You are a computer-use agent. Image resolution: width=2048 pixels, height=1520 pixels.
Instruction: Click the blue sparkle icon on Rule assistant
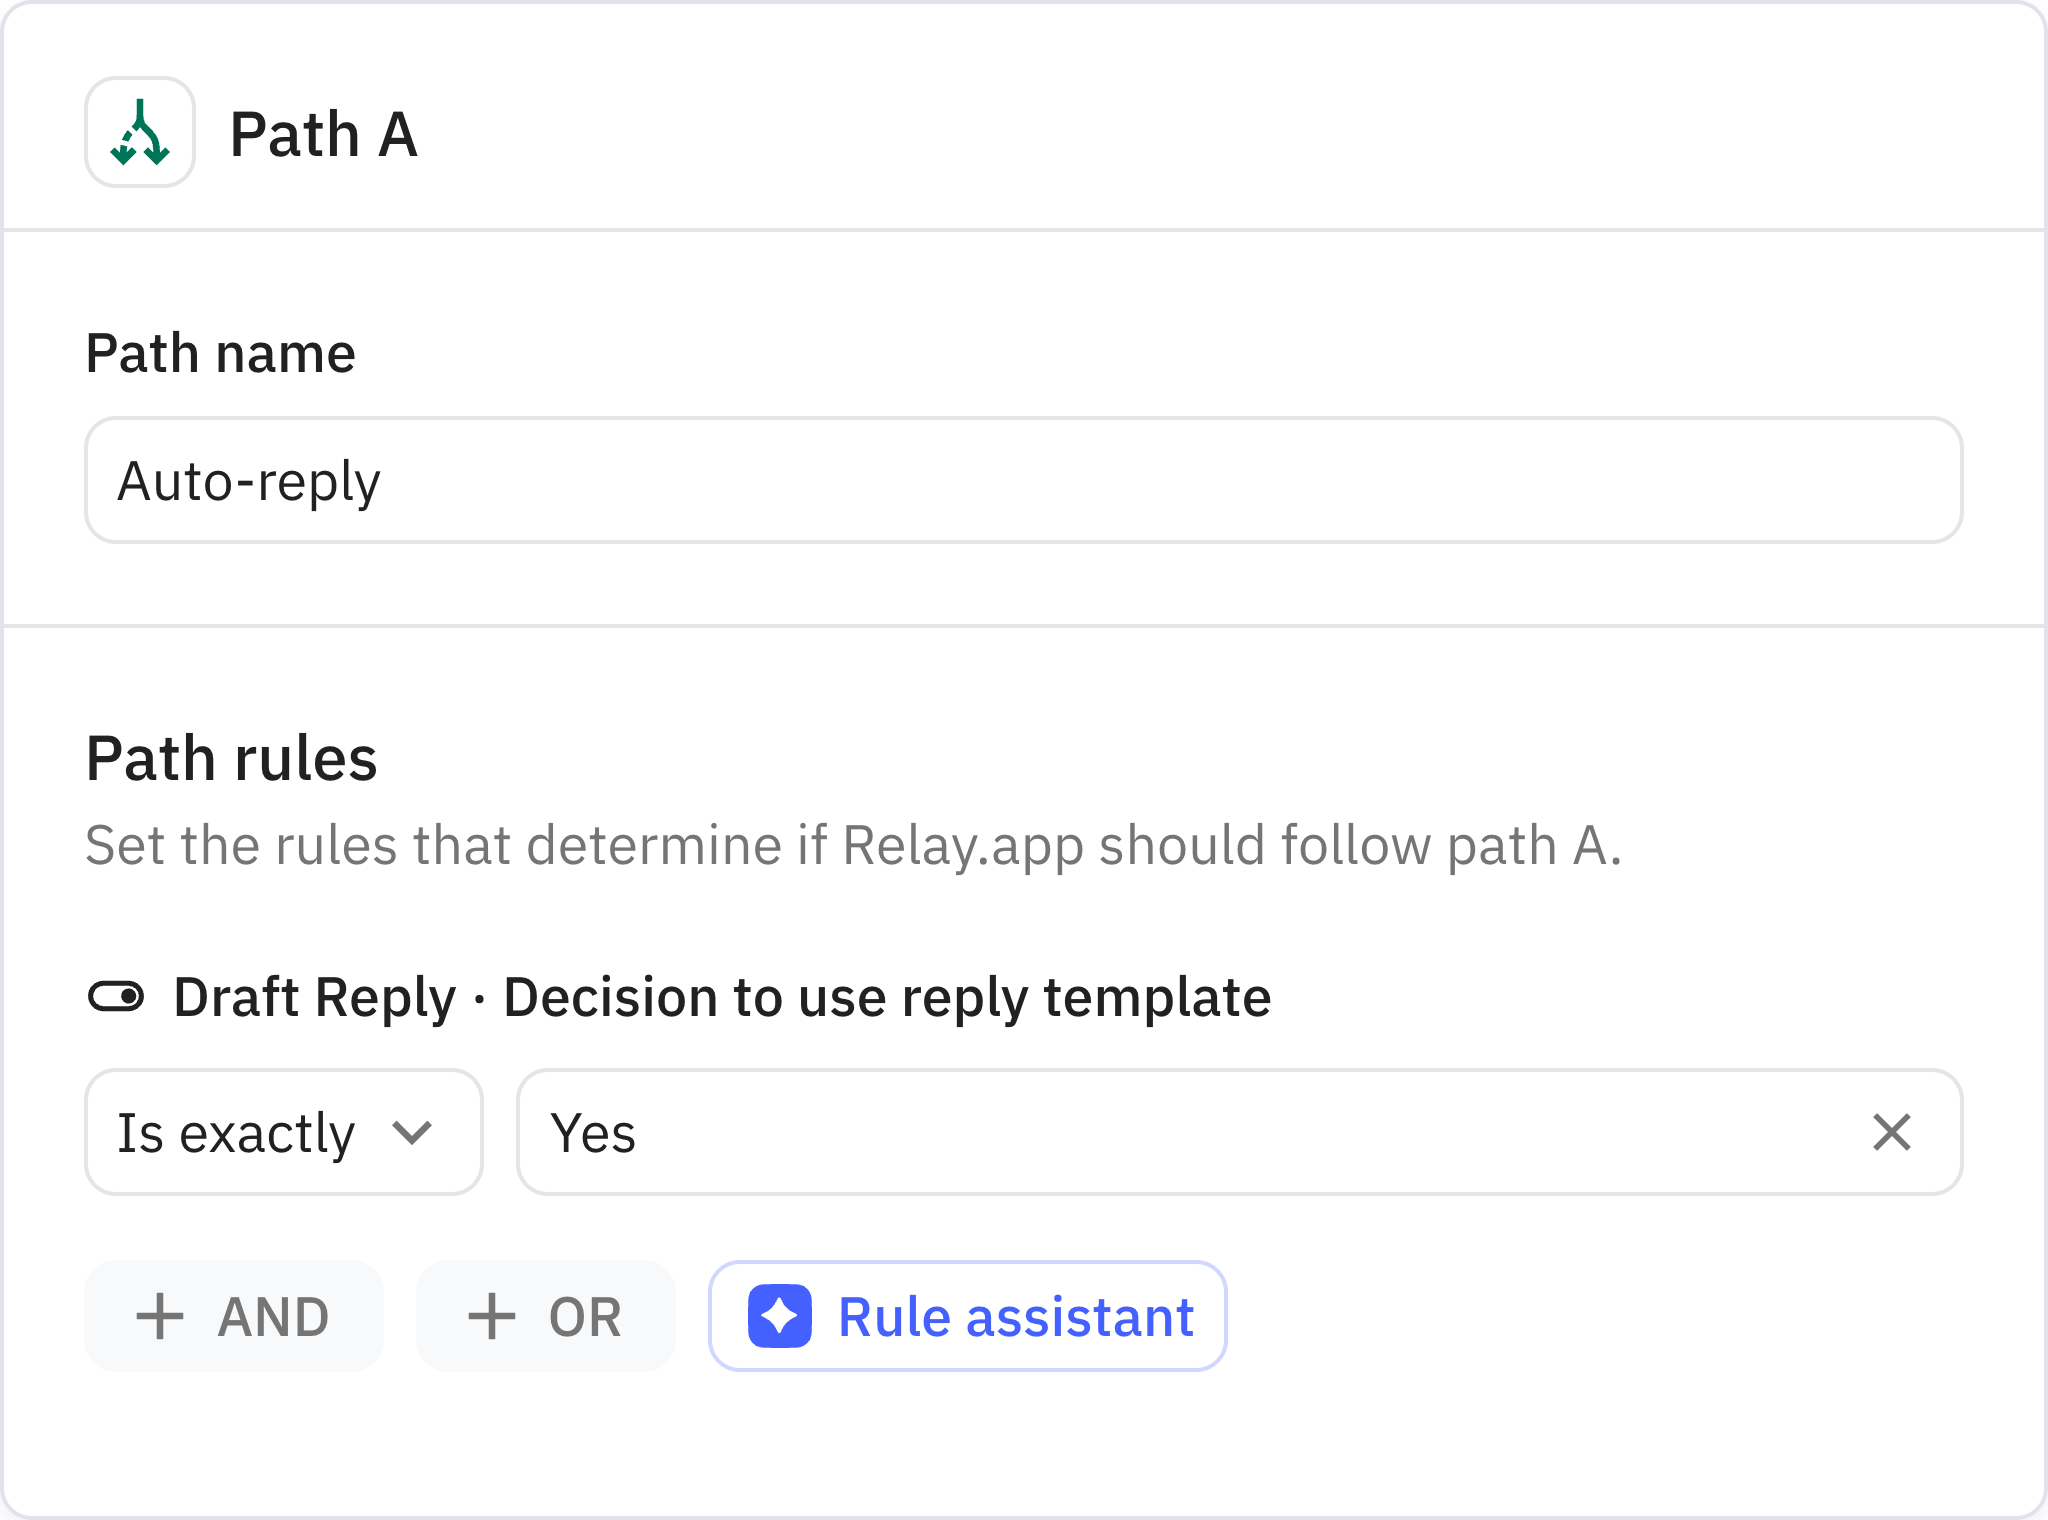coord(780,1316)
